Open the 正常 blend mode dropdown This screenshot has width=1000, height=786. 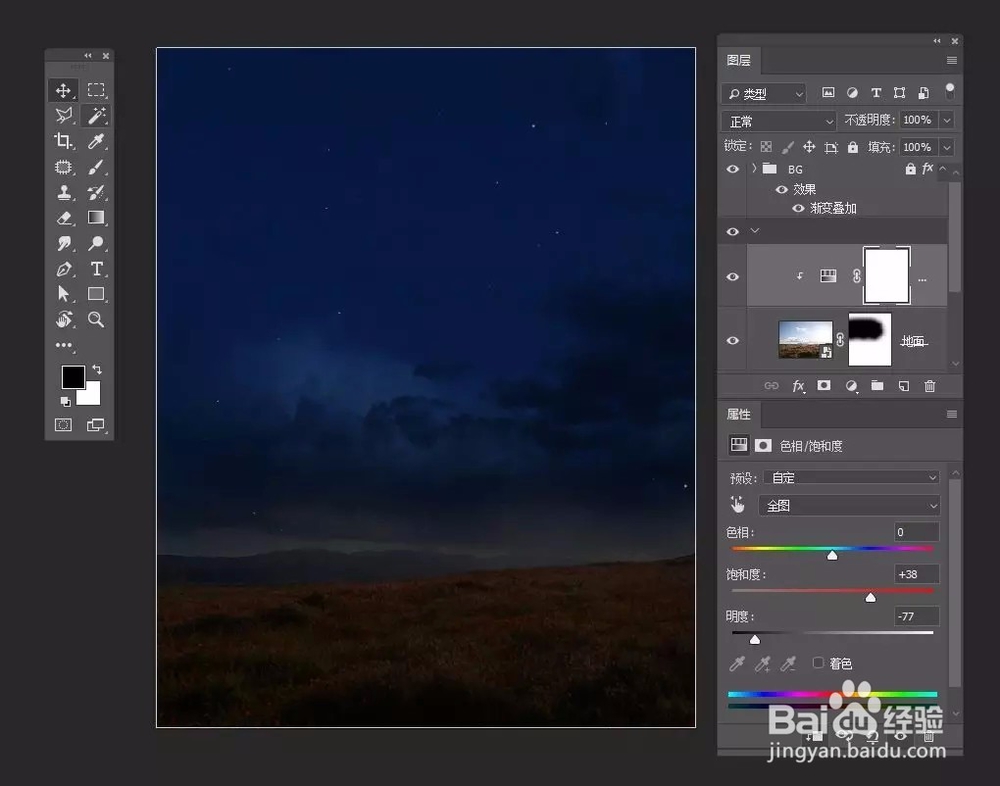778,120
